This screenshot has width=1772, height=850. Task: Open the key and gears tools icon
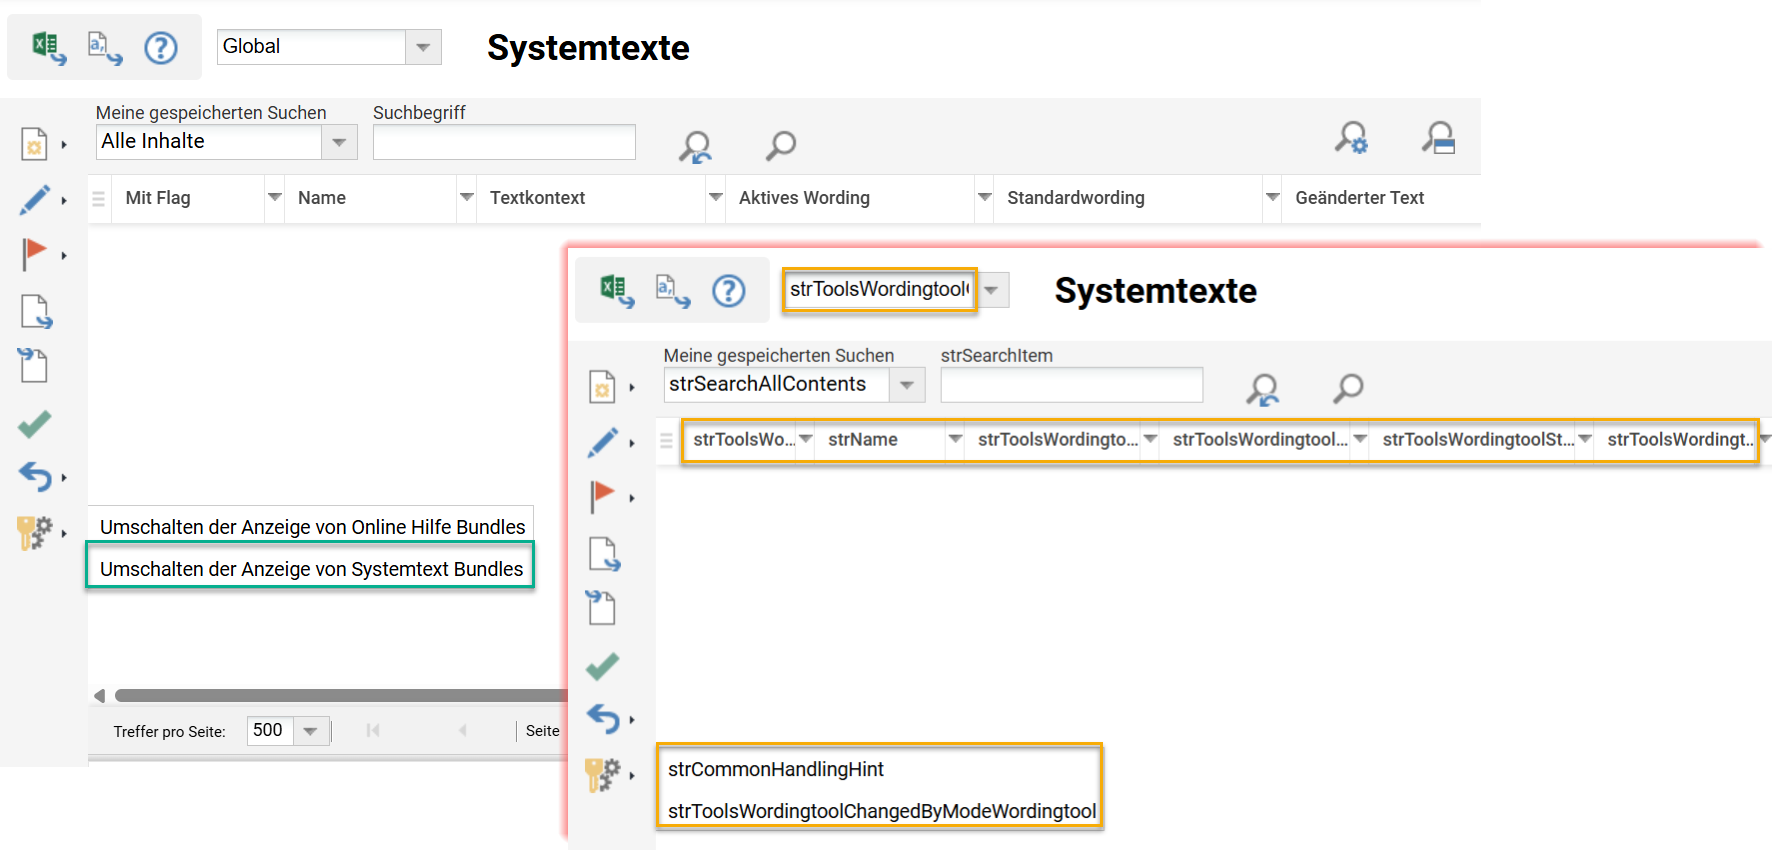click(35, 532)
